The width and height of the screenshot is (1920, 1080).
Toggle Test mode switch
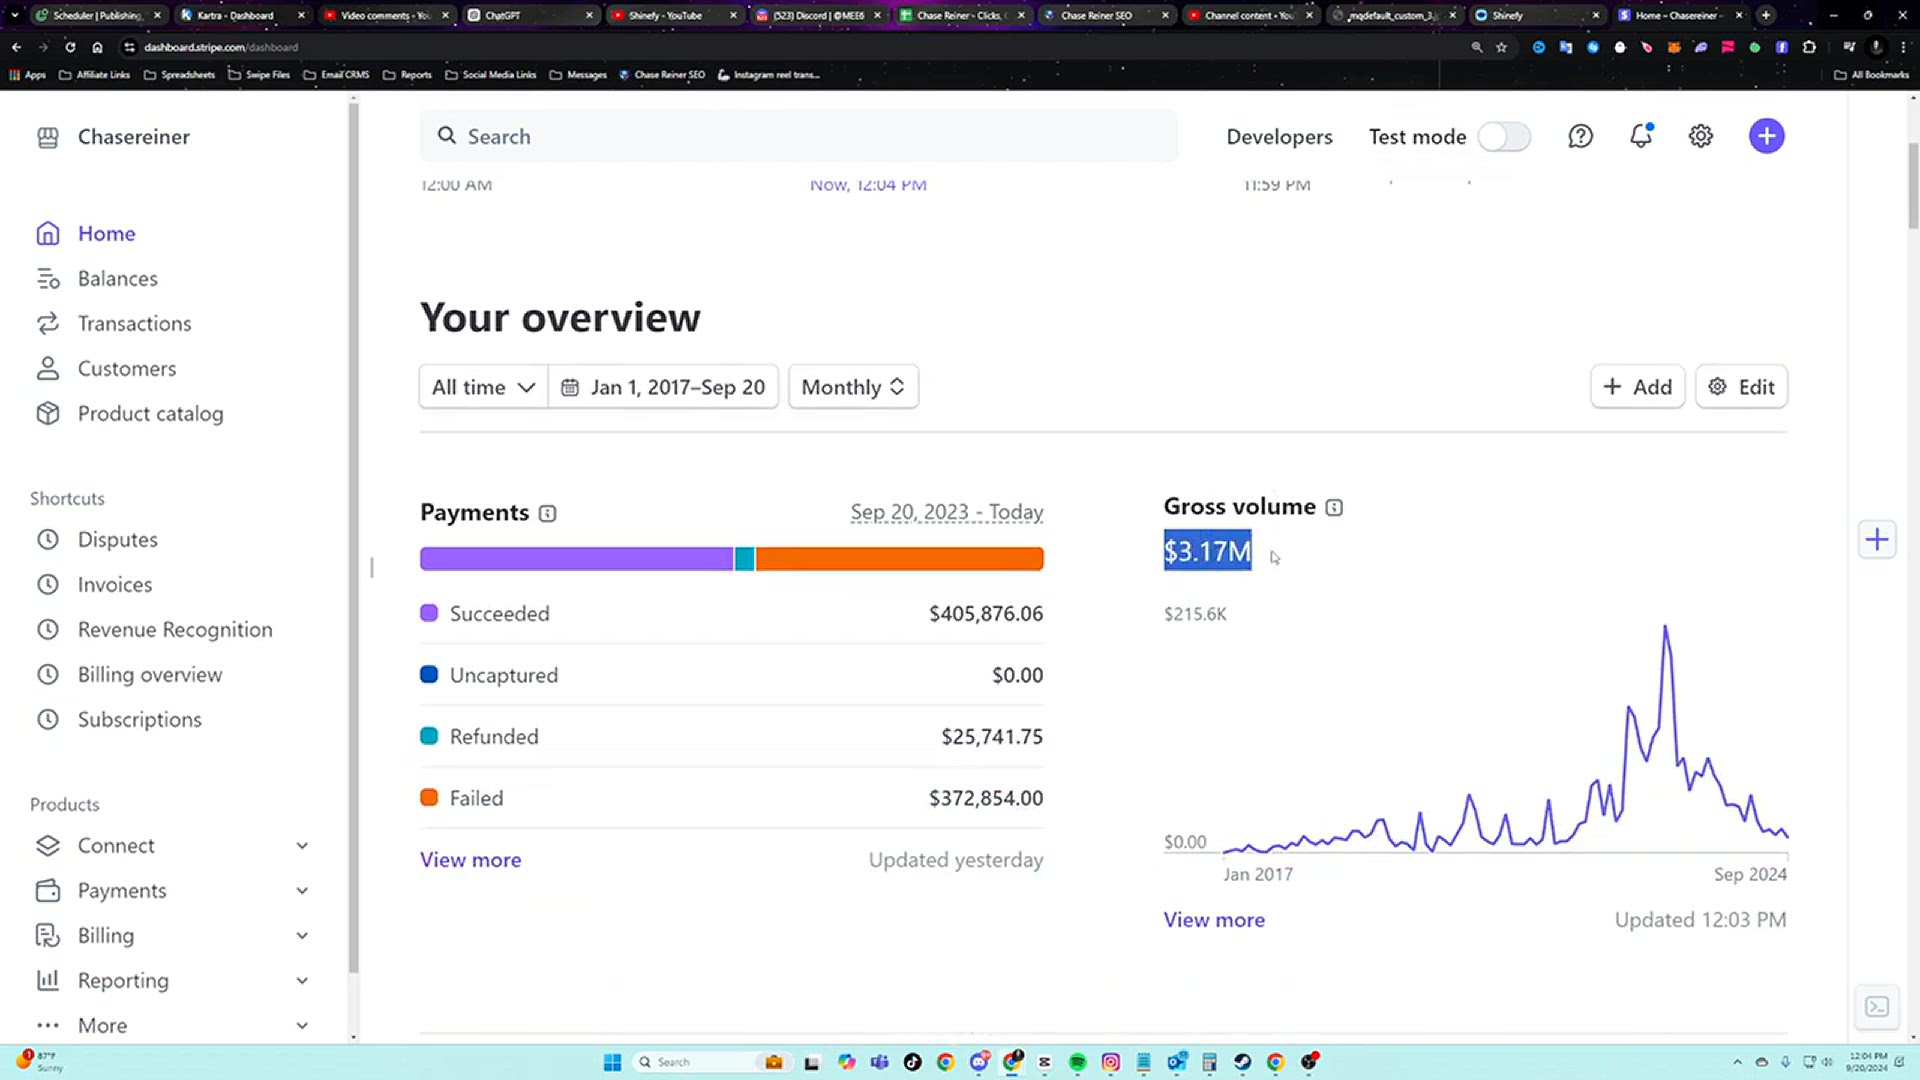pos(1504,136)
